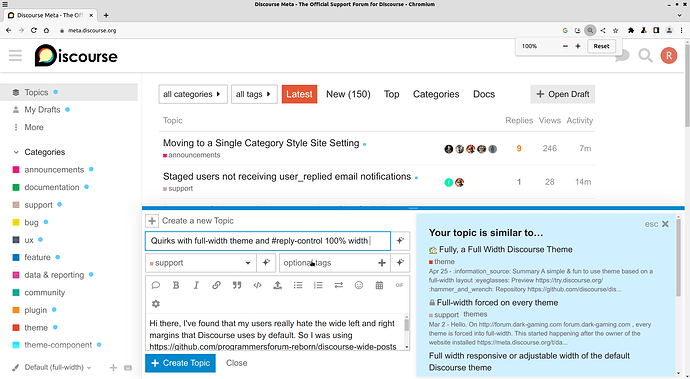Increase browser zoom with plus

pos(578,46)
